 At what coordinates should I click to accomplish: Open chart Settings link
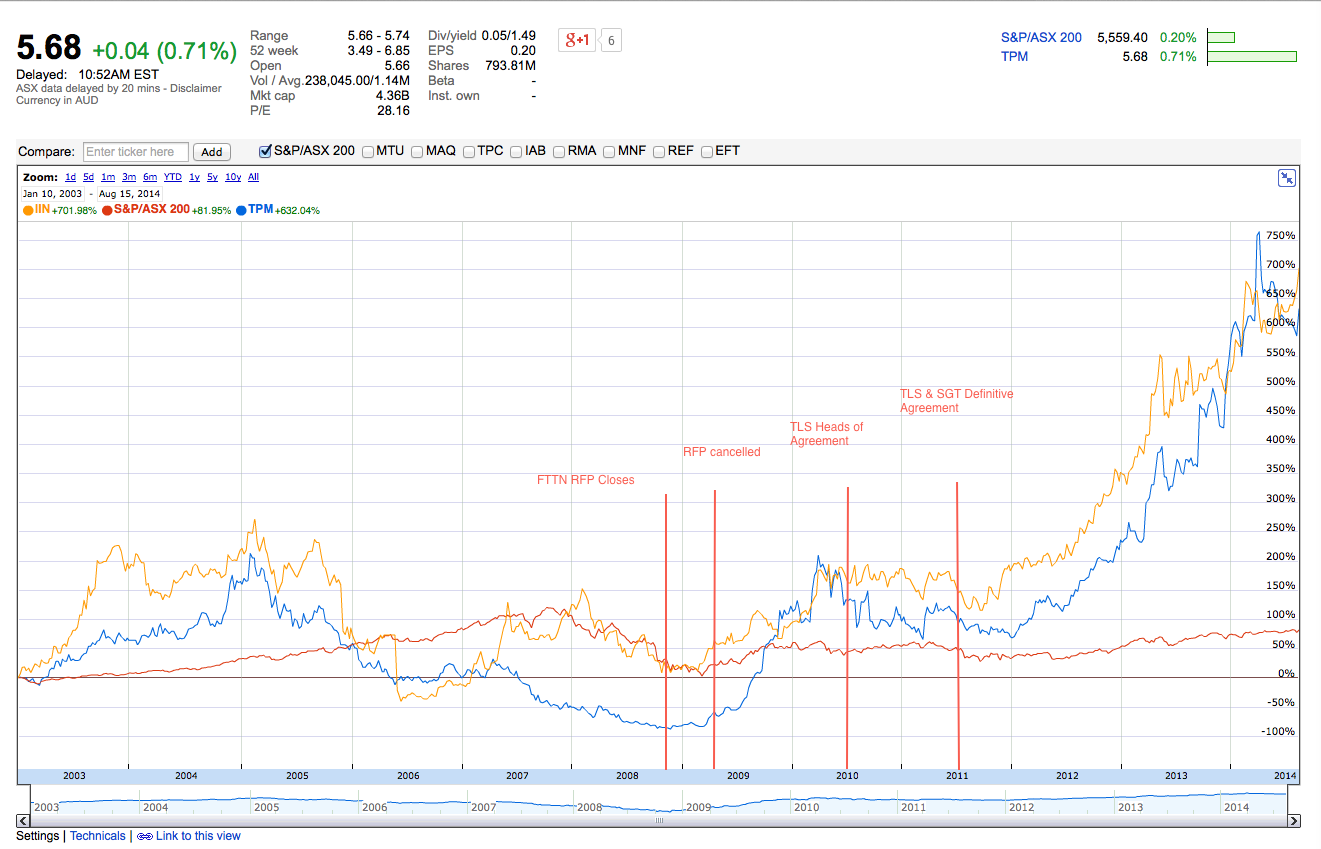pos(39,836)
